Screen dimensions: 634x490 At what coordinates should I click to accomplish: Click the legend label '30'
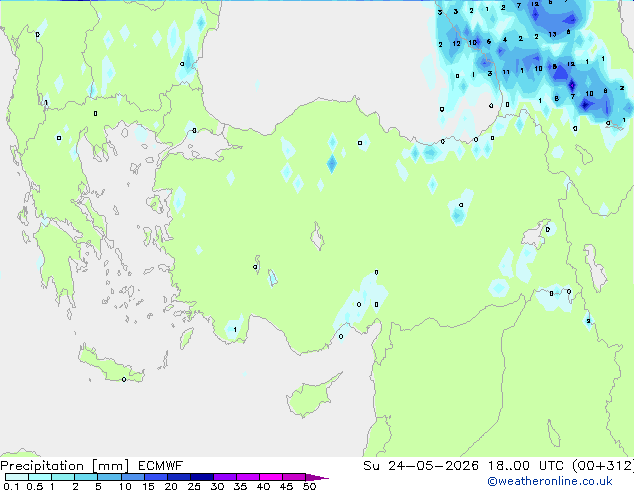217,486
